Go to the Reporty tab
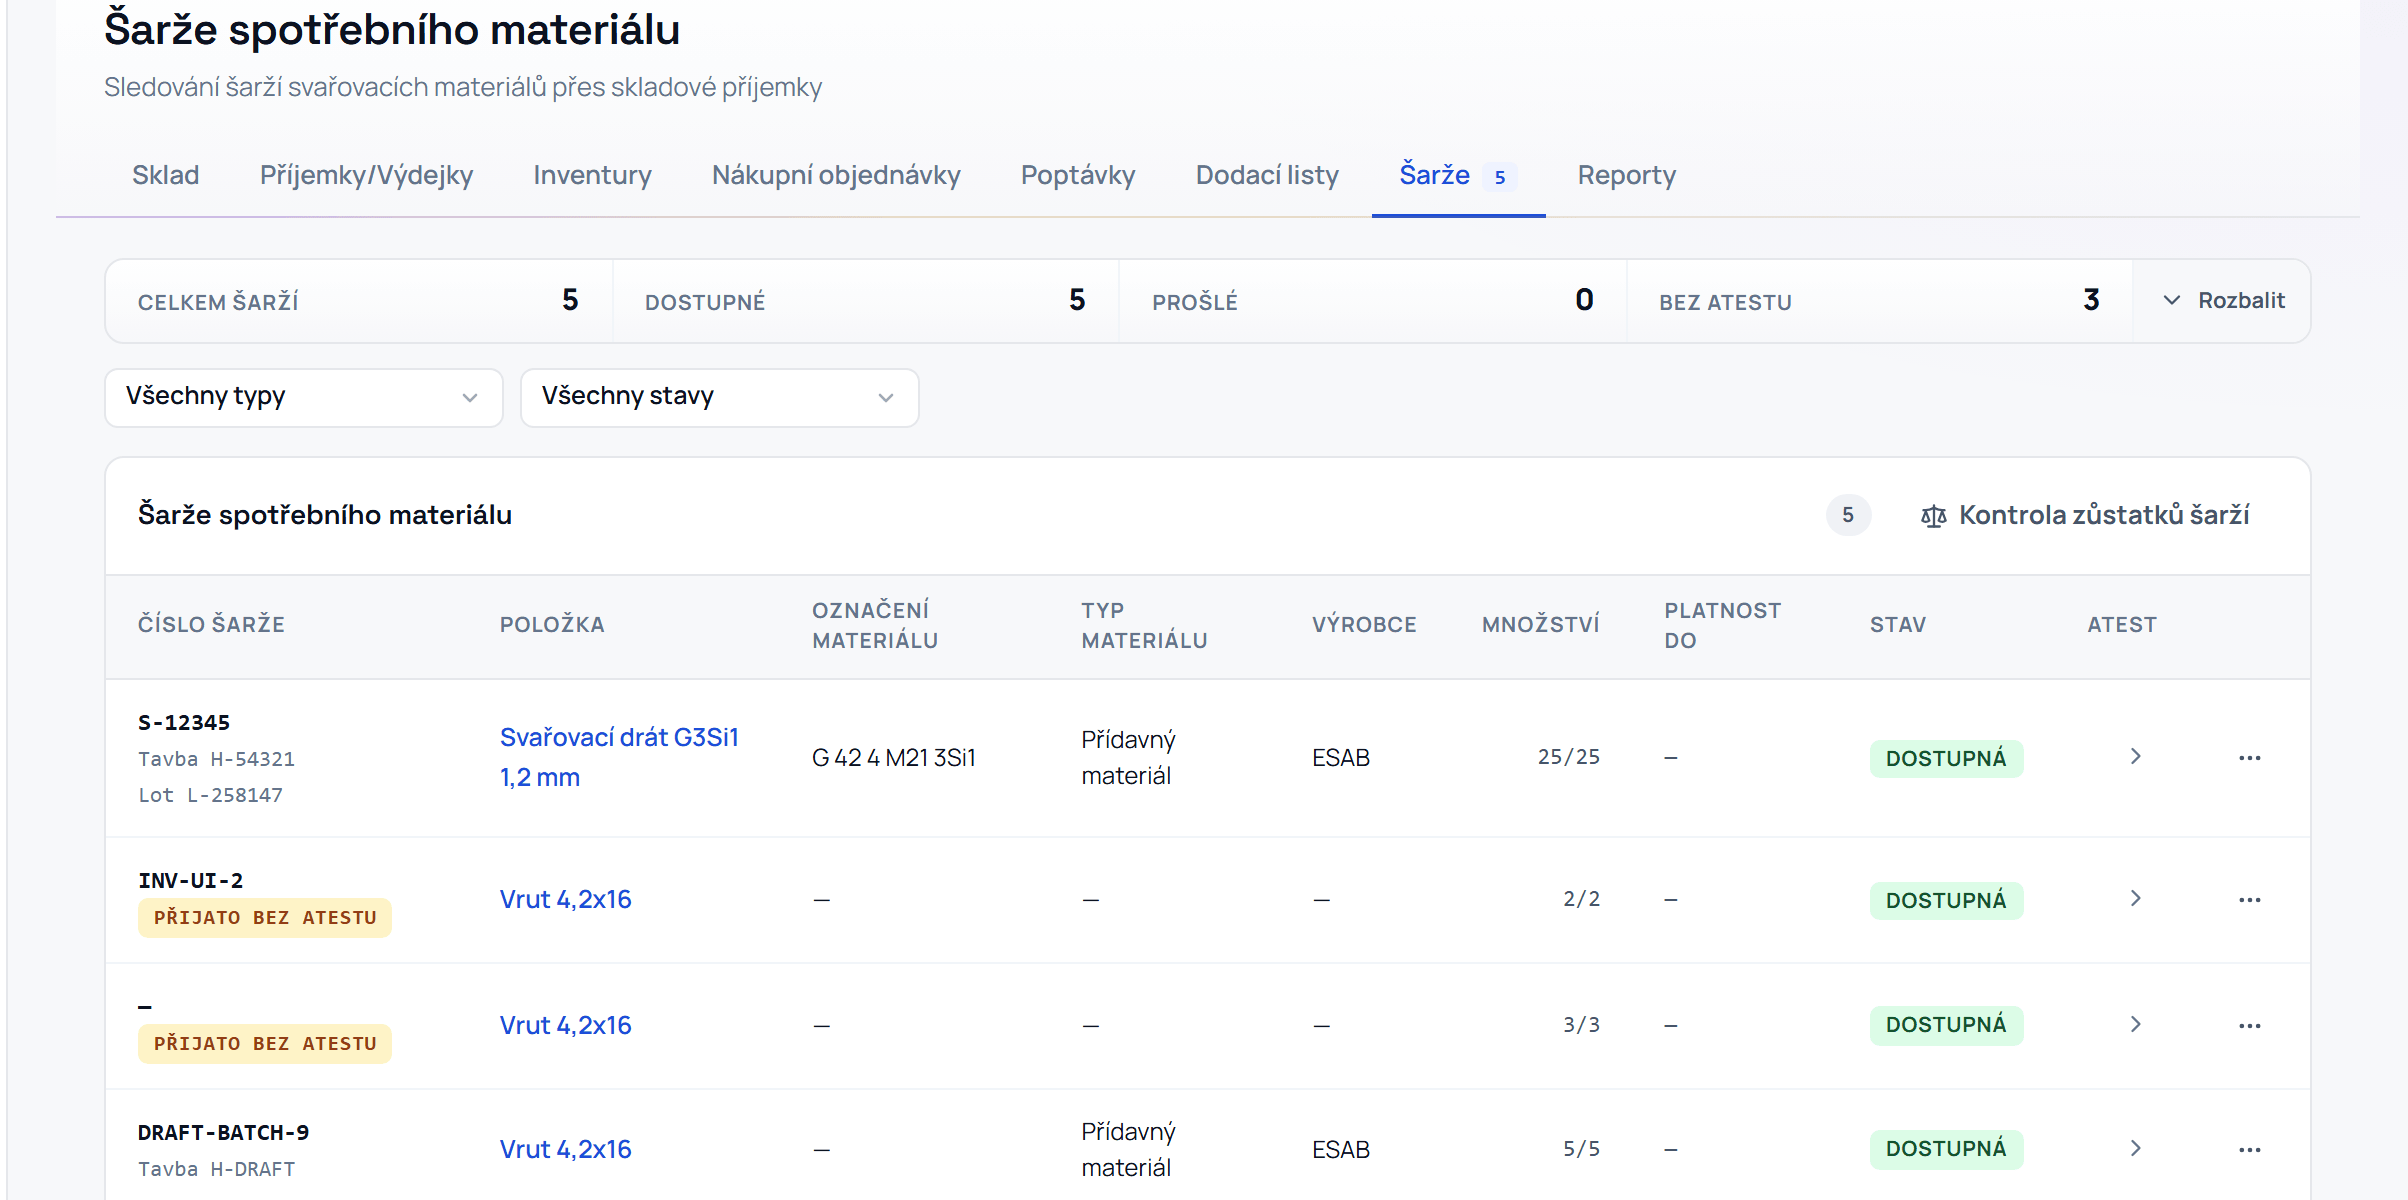 (1626, 175)
